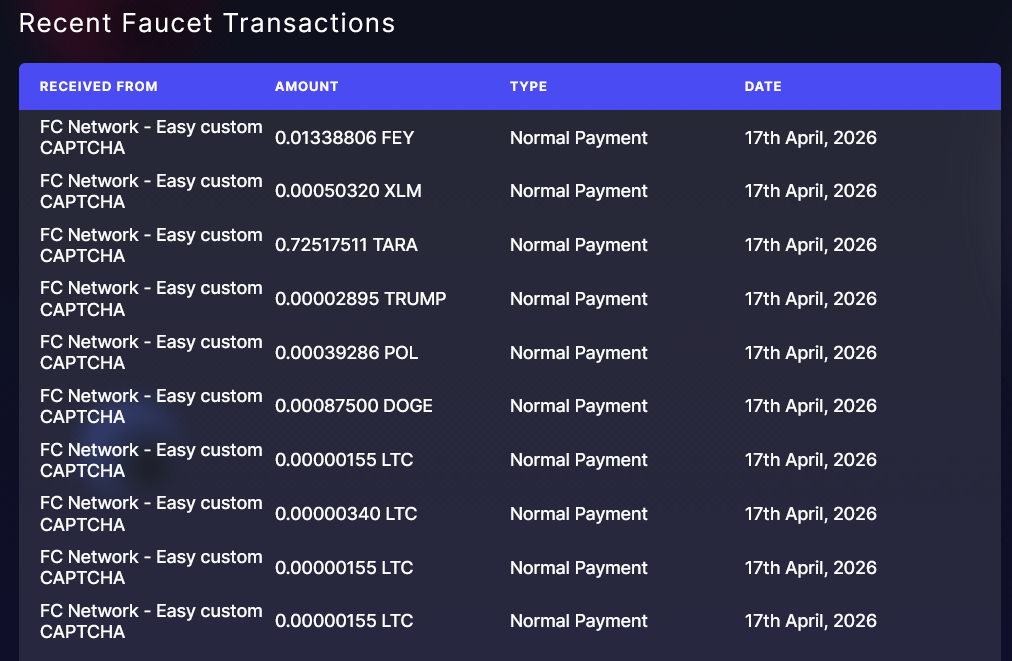The height and width of the screenshot is (661, 1012).
Task: Click the date in the last row
Action: click(811, 621)
